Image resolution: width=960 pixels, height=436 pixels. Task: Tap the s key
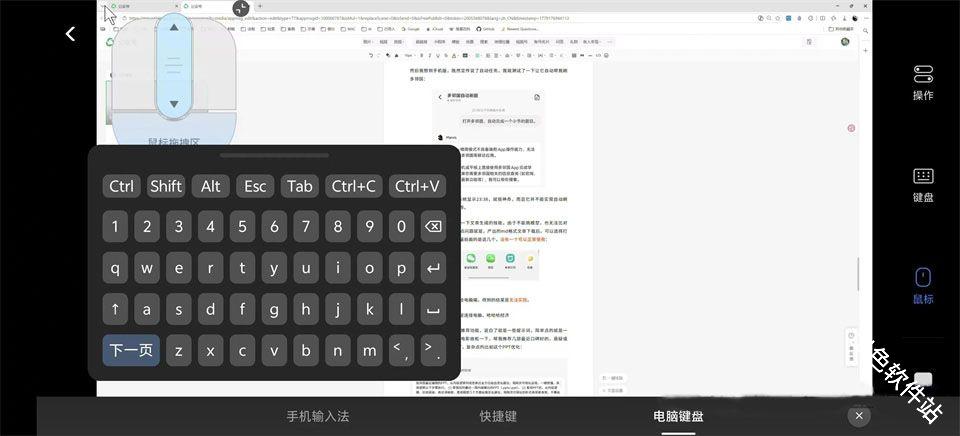point(178,309)
